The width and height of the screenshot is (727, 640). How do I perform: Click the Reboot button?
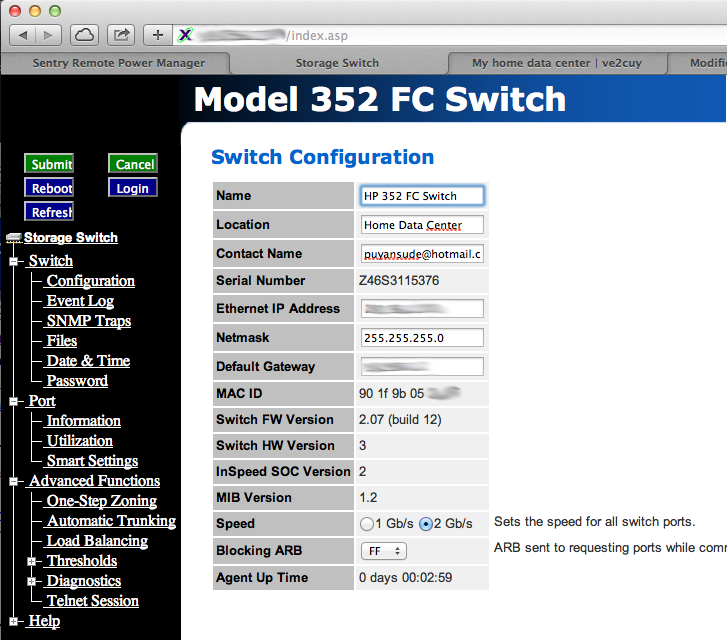(x=49, y=188)
